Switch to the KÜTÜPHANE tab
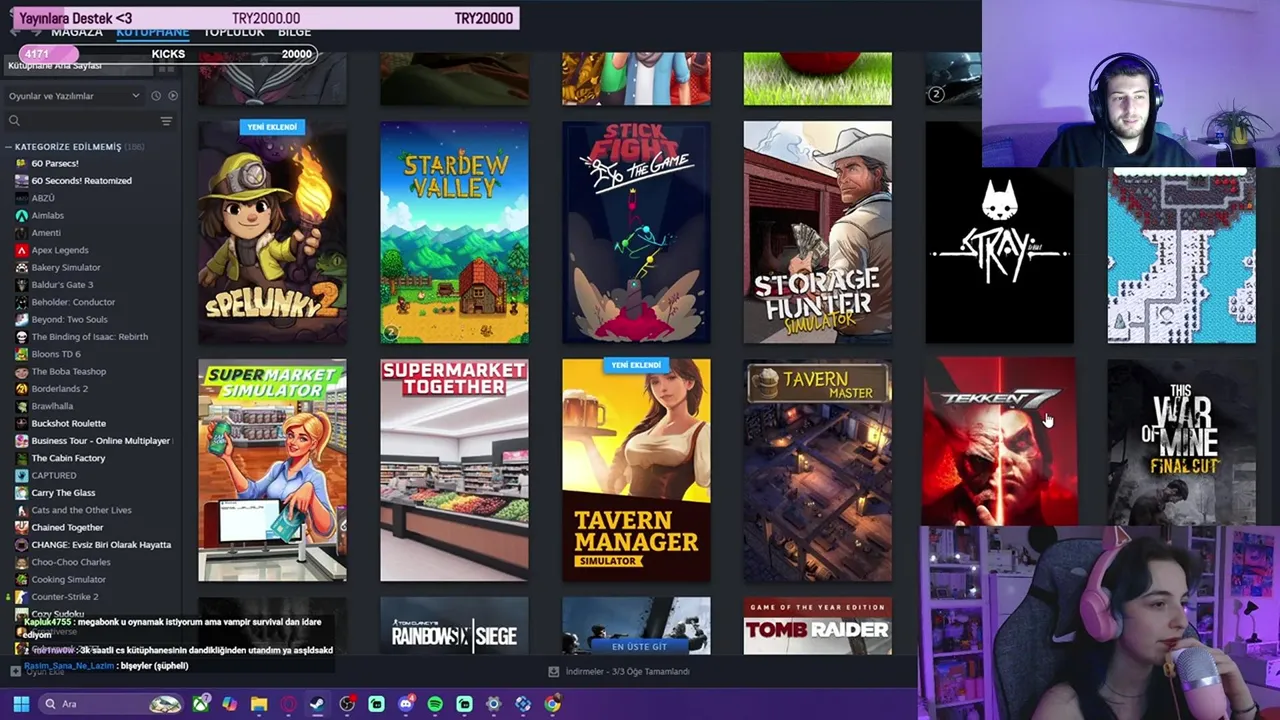Image resolution: width=1280 pixels, height=720 pixels. pyautogui.click(x=152, y=33)
